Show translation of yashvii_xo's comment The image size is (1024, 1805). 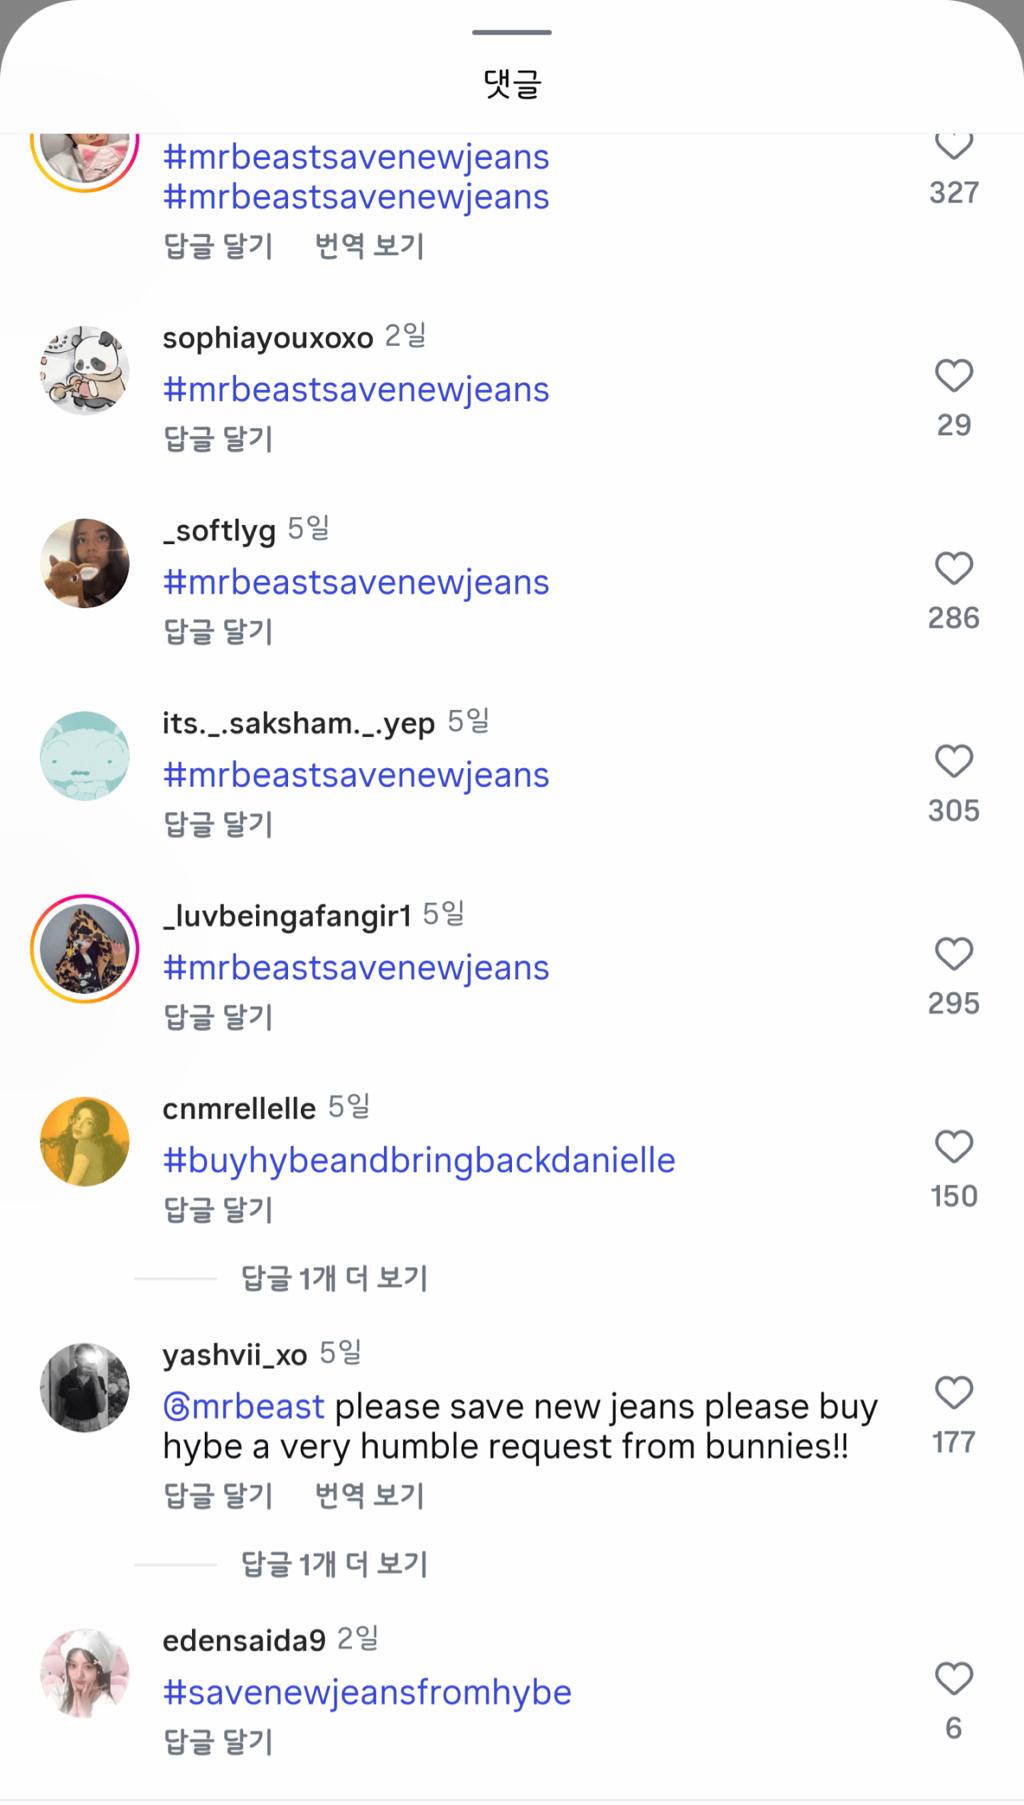click(x=369, y=1496)
